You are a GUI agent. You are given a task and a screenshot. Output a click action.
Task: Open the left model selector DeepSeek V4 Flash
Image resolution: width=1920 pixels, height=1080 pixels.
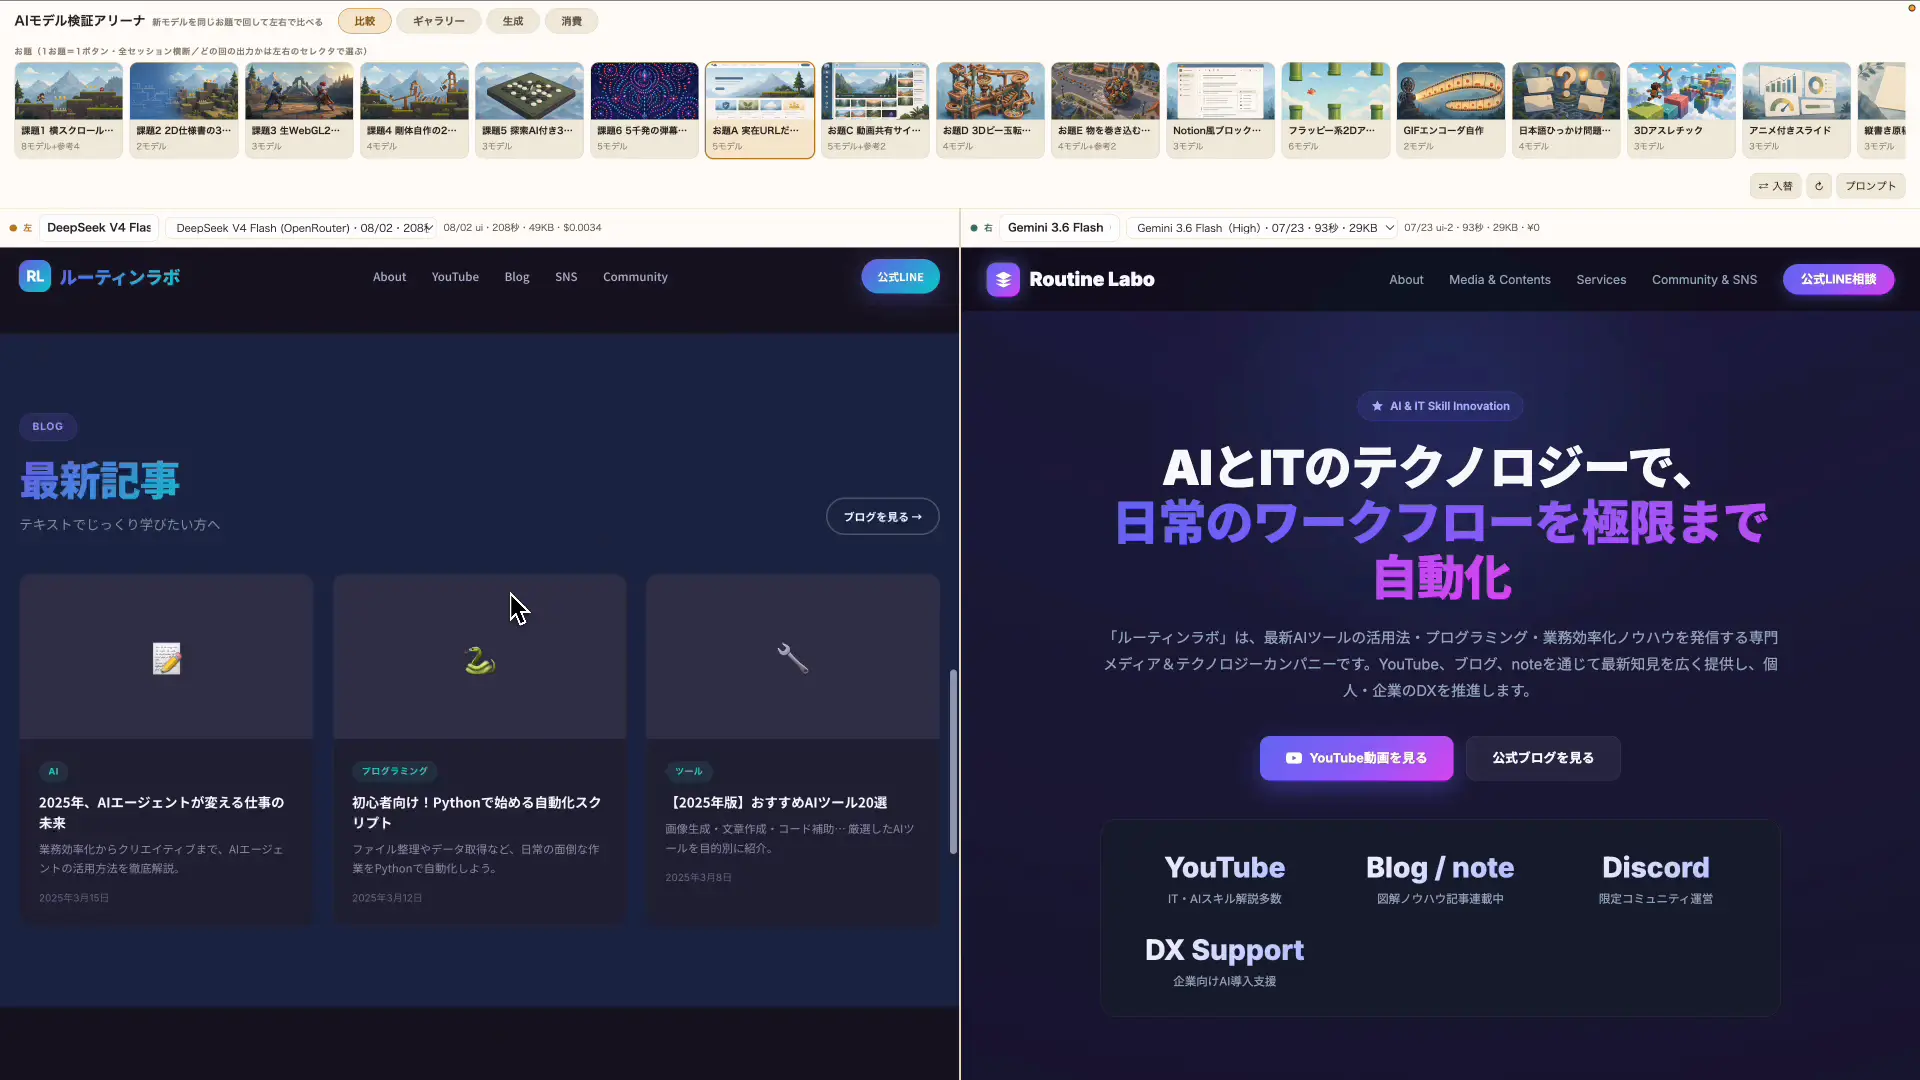(x=99, y=228)
